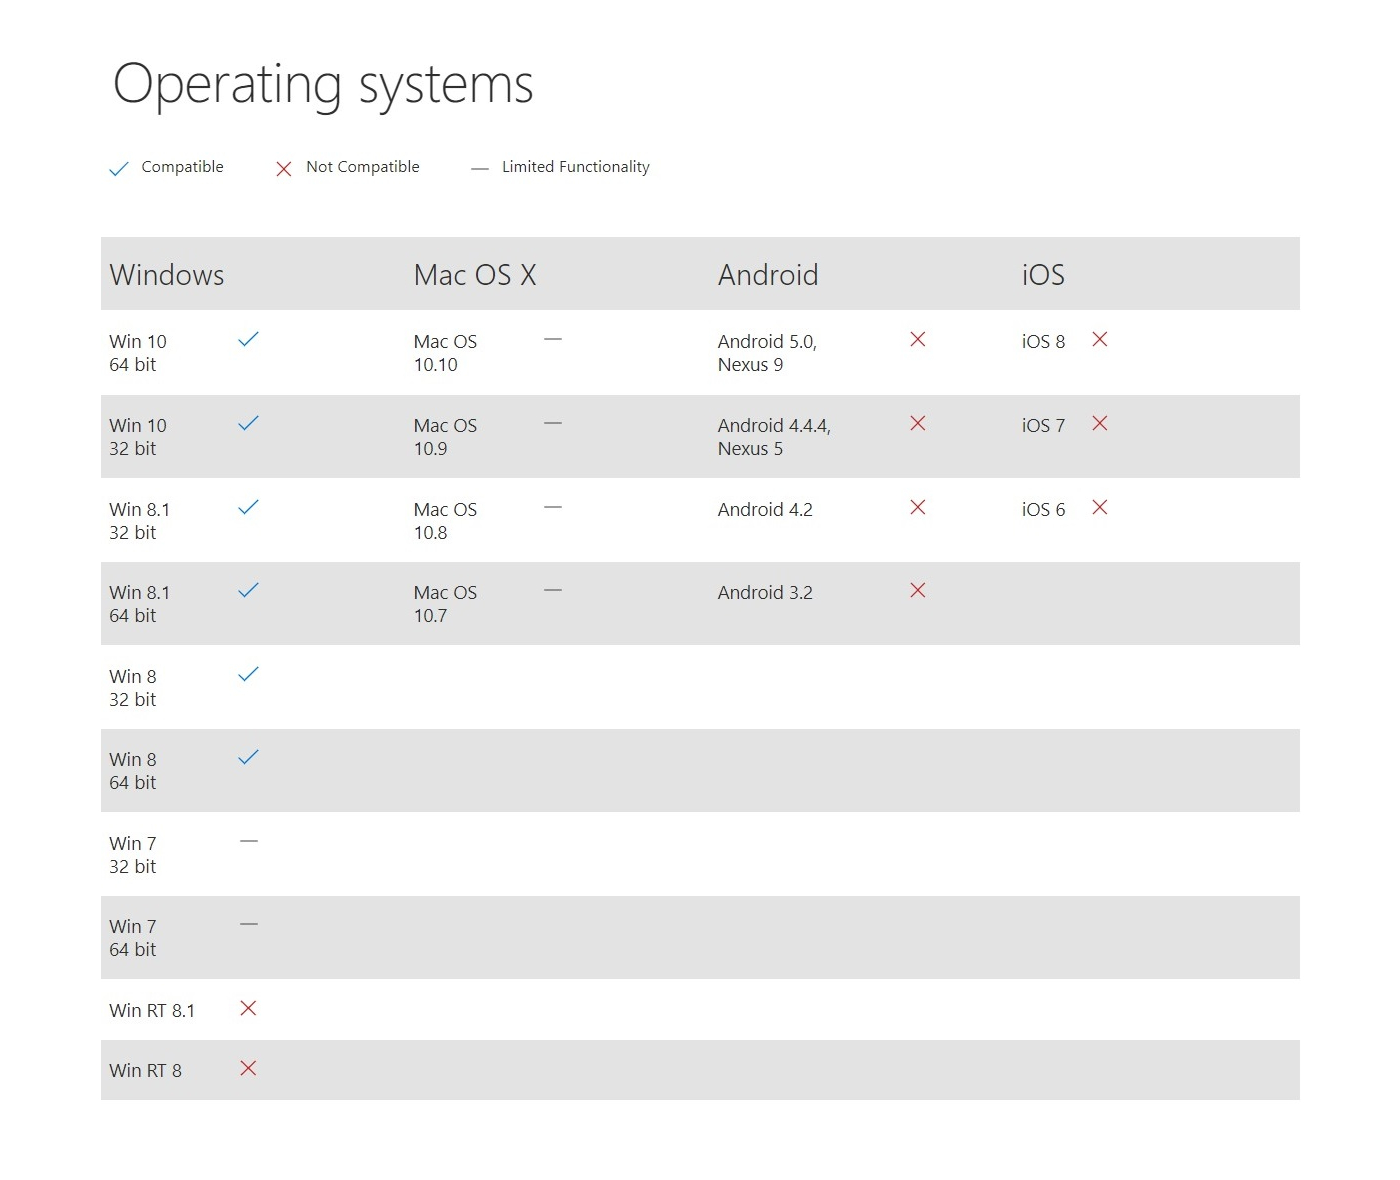The image size is (1400, 1180).
Task: Click the checkmark beside Win 8 32 bit
Action: click(249, 674)
